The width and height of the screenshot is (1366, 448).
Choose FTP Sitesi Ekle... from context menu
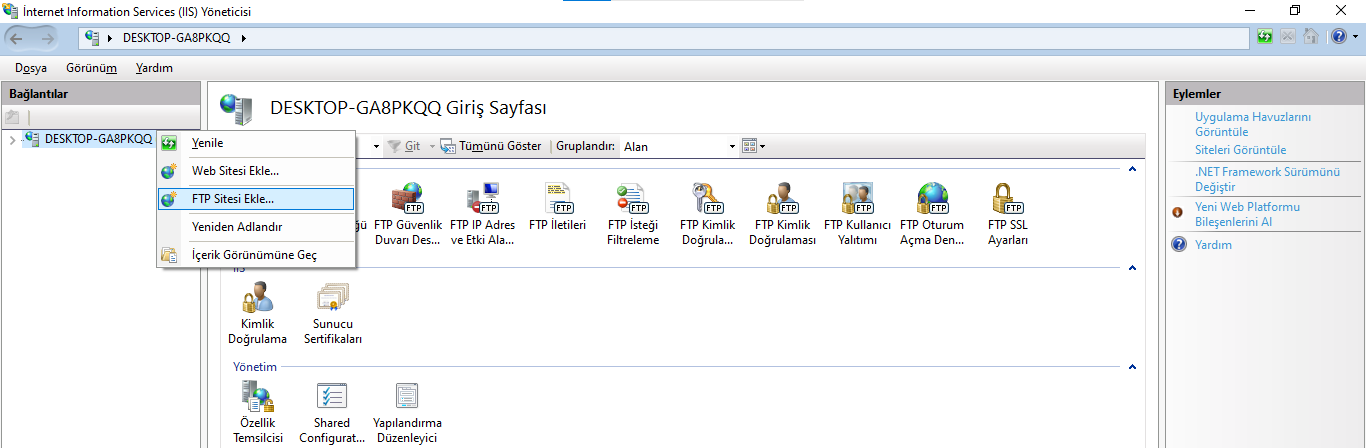256,199
